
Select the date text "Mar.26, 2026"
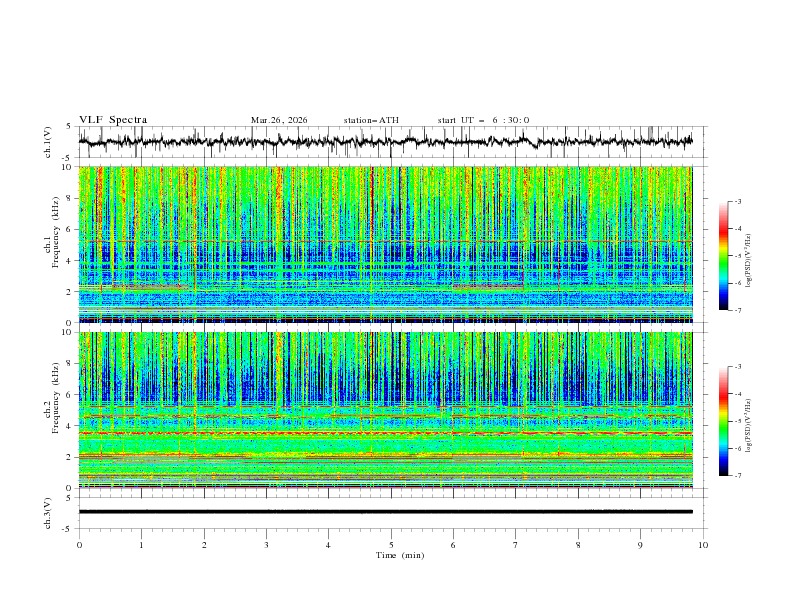click(x=279, y=120)
